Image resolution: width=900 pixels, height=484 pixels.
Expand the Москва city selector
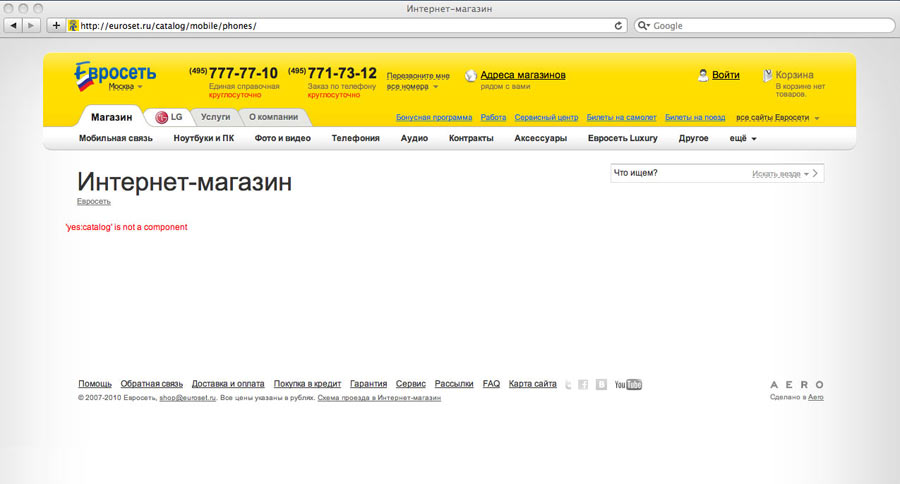pyautogui.click(x=126, y=87)
